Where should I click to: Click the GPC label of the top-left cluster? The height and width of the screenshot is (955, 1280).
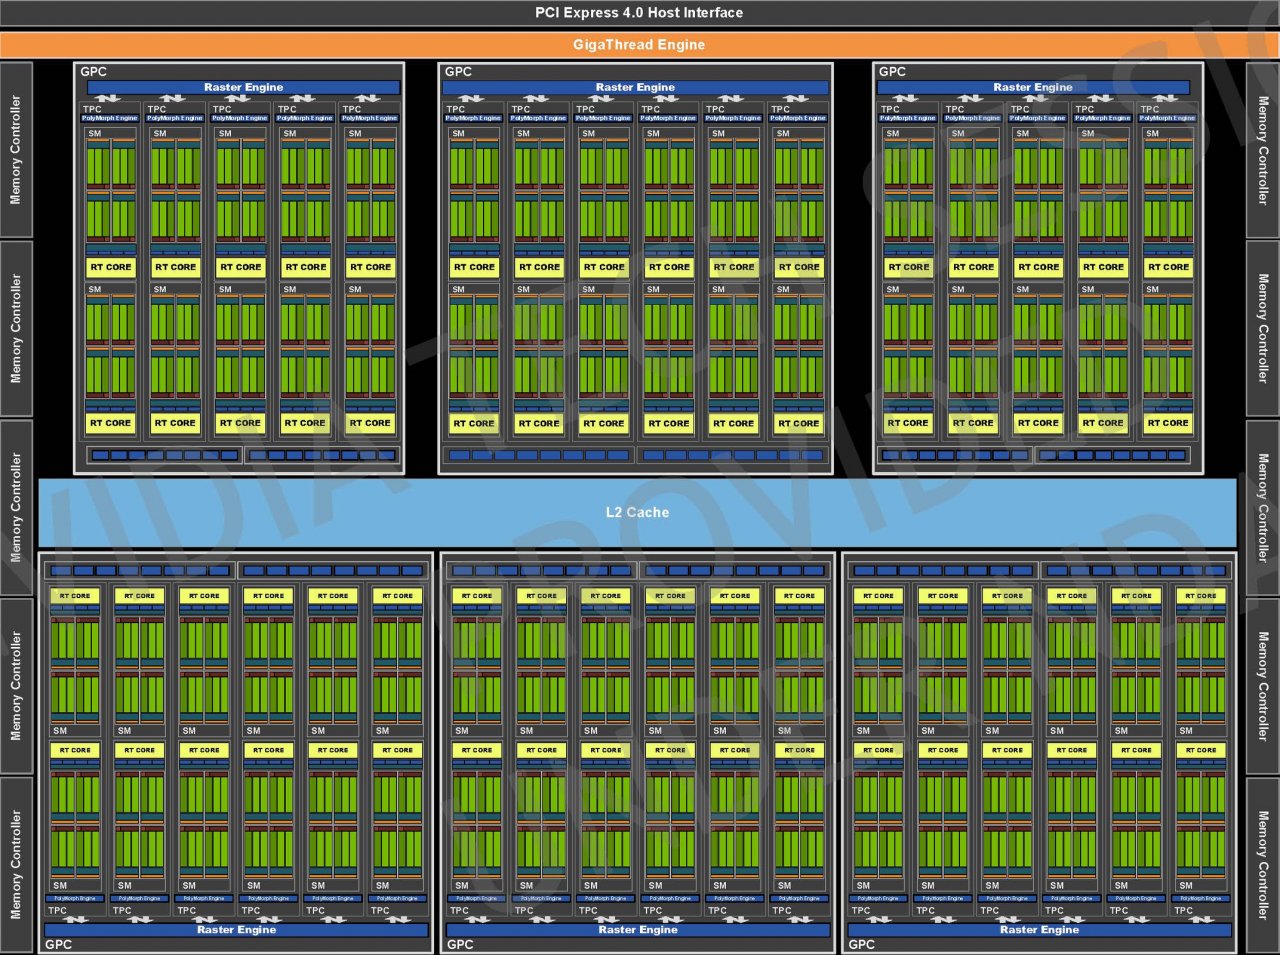[x=93, y=71]
